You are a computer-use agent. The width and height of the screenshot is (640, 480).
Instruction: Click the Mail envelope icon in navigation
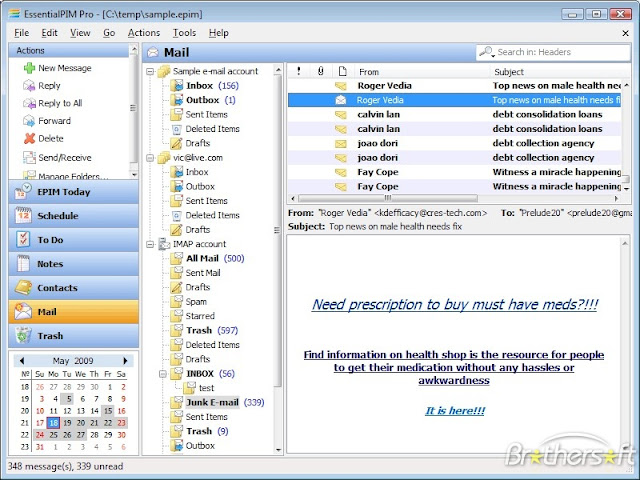click(x=23, y=311)
